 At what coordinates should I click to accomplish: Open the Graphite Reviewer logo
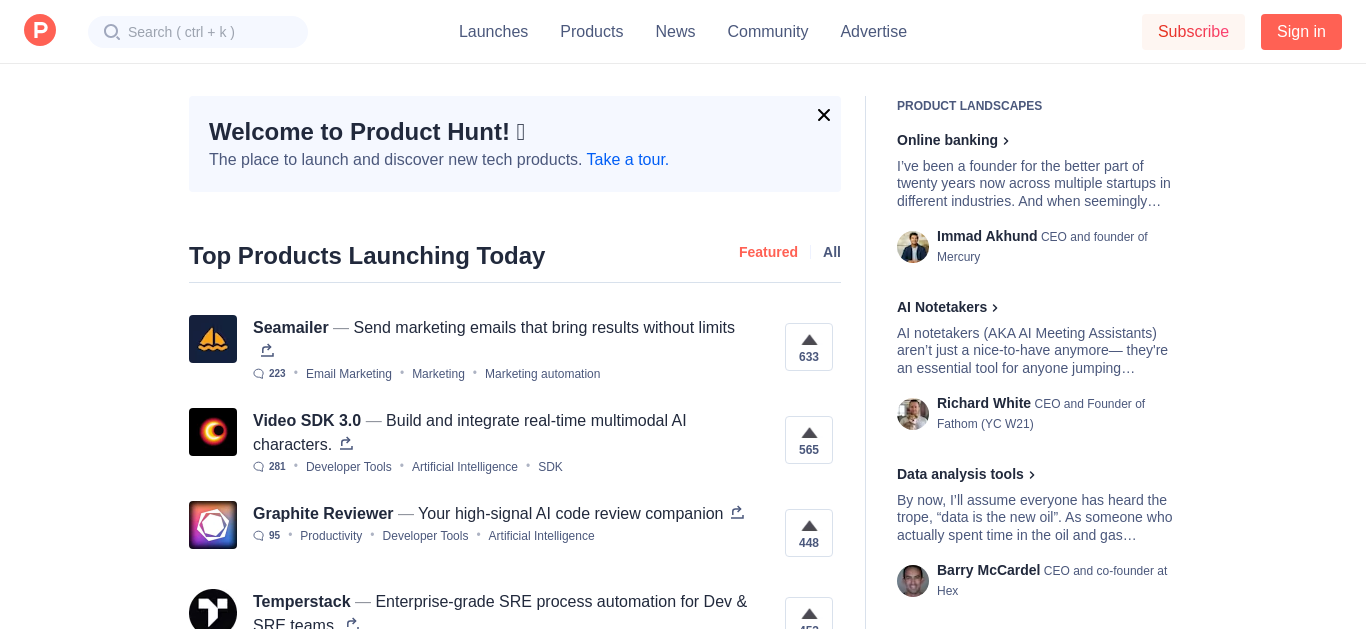point(213,525)
